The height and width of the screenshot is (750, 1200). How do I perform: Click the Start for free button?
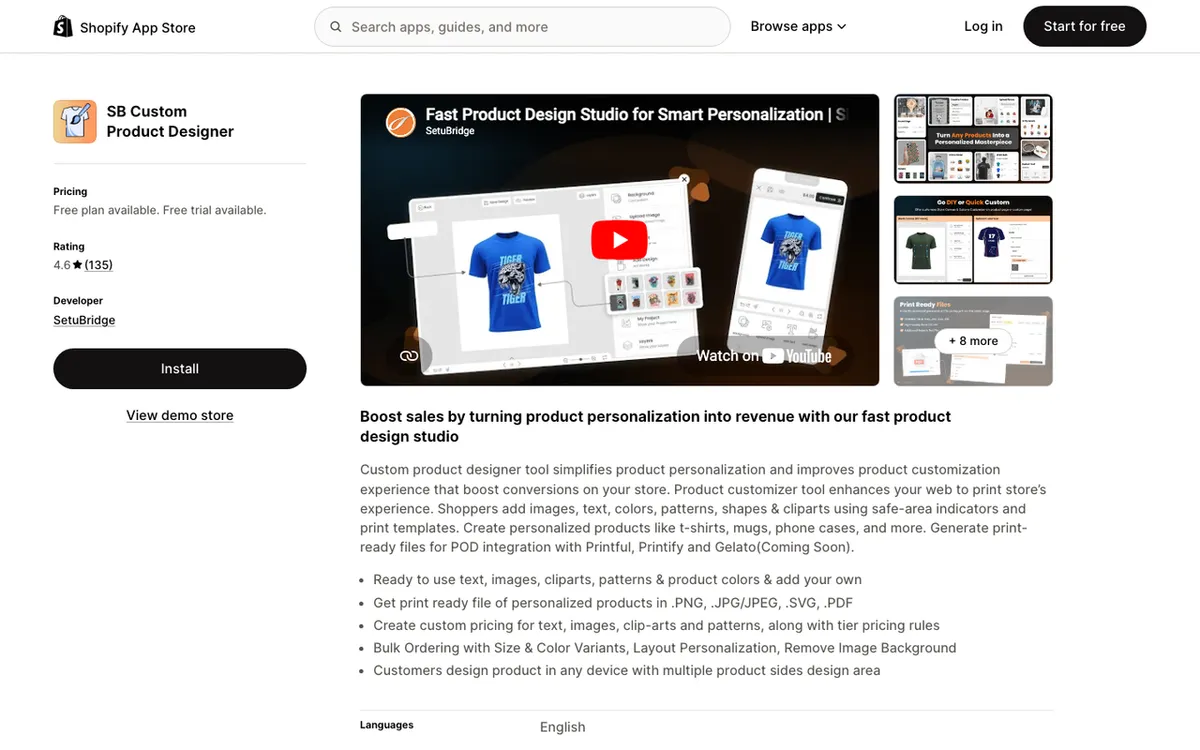click(x=1084, y=27)
